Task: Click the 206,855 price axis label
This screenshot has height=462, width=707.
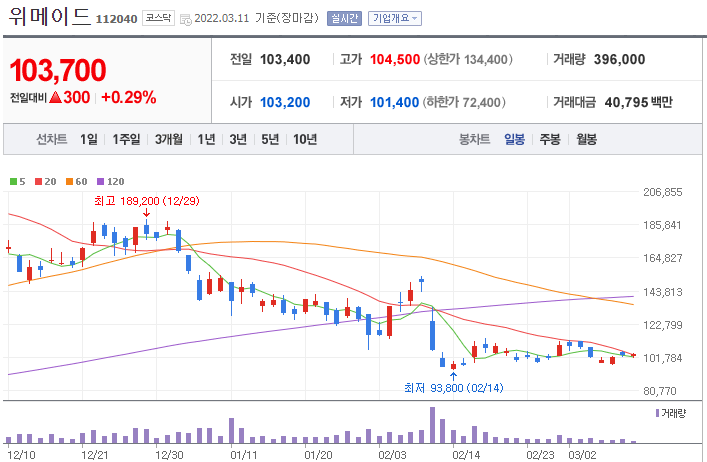Action: (663, 192)
